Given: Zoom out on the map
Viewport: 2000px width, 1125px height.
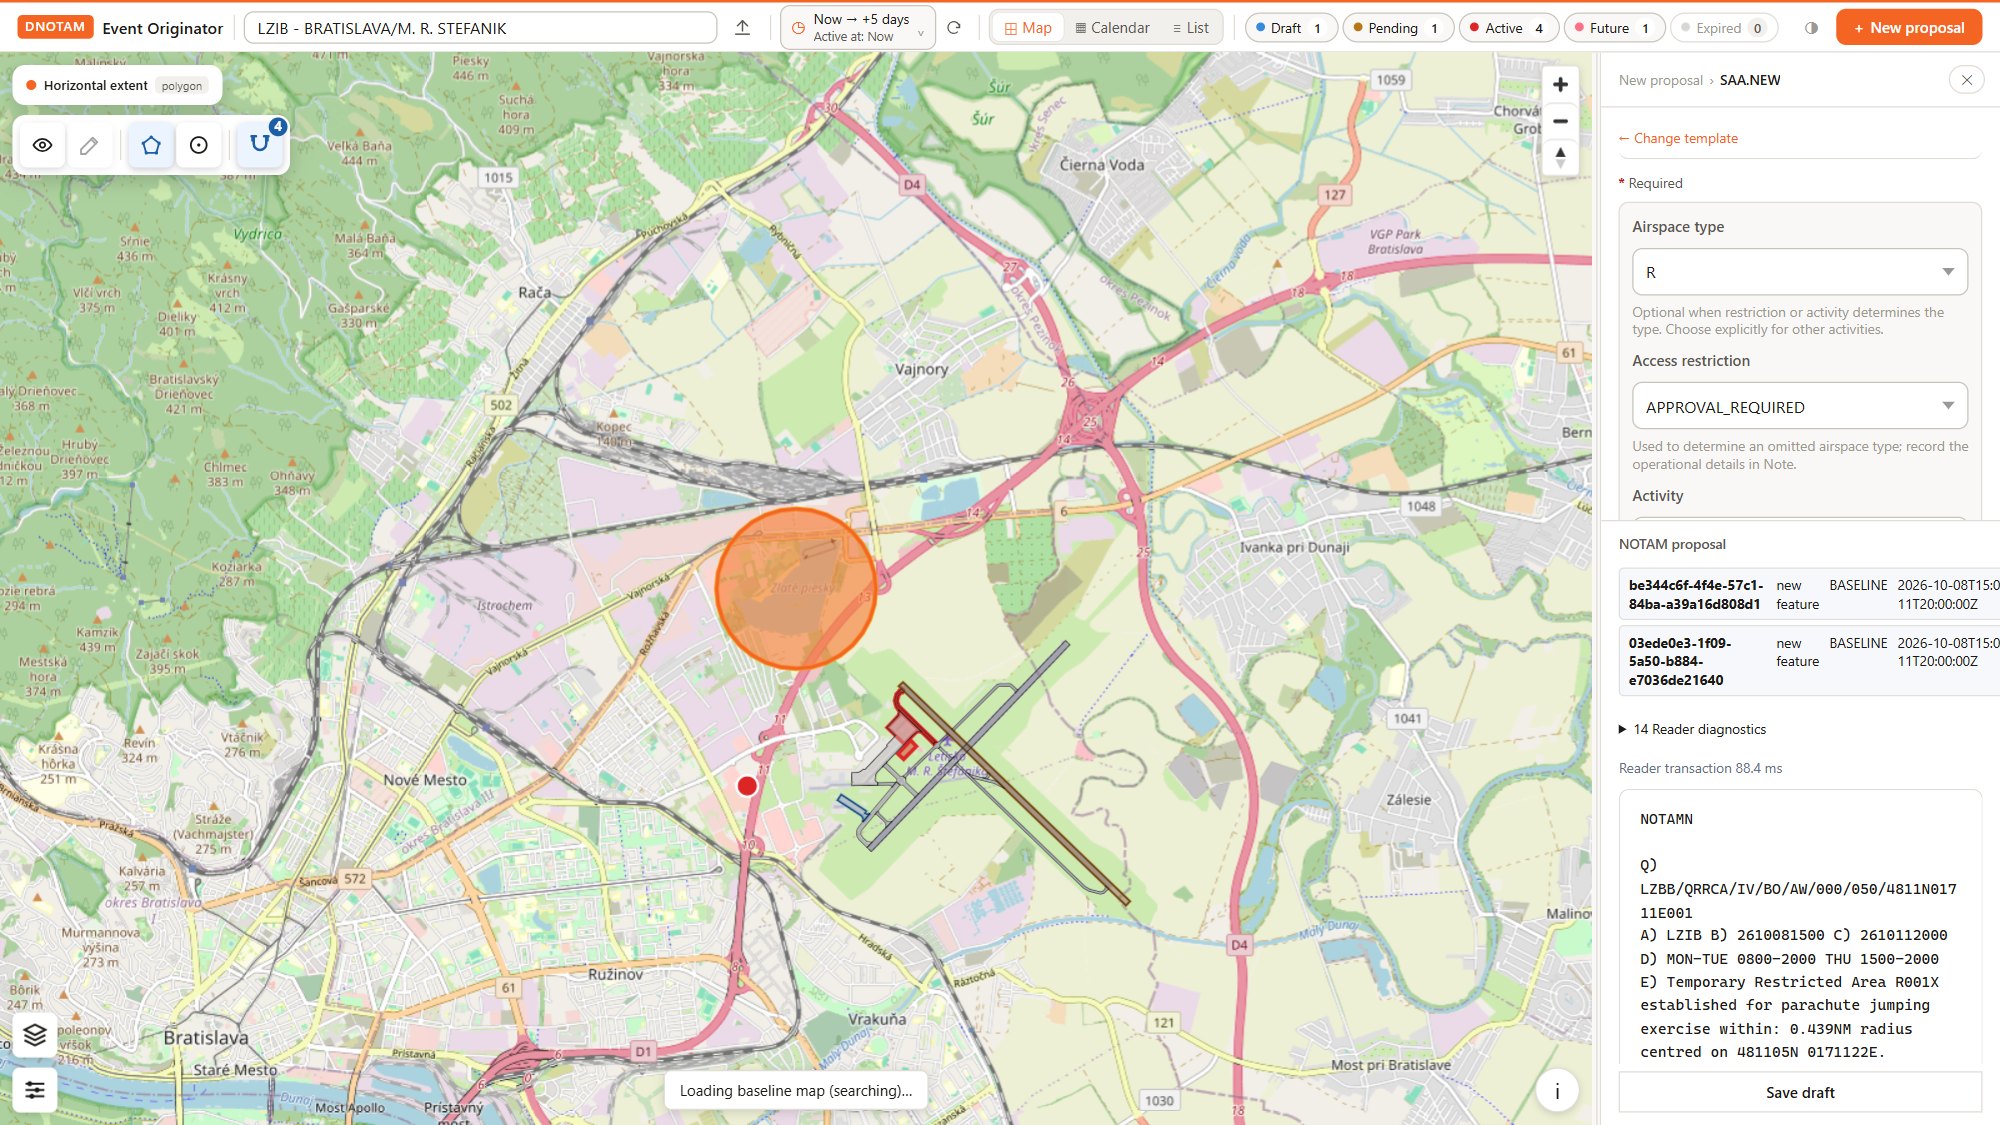Looking at the screenshot, I should coord(1560,121).
